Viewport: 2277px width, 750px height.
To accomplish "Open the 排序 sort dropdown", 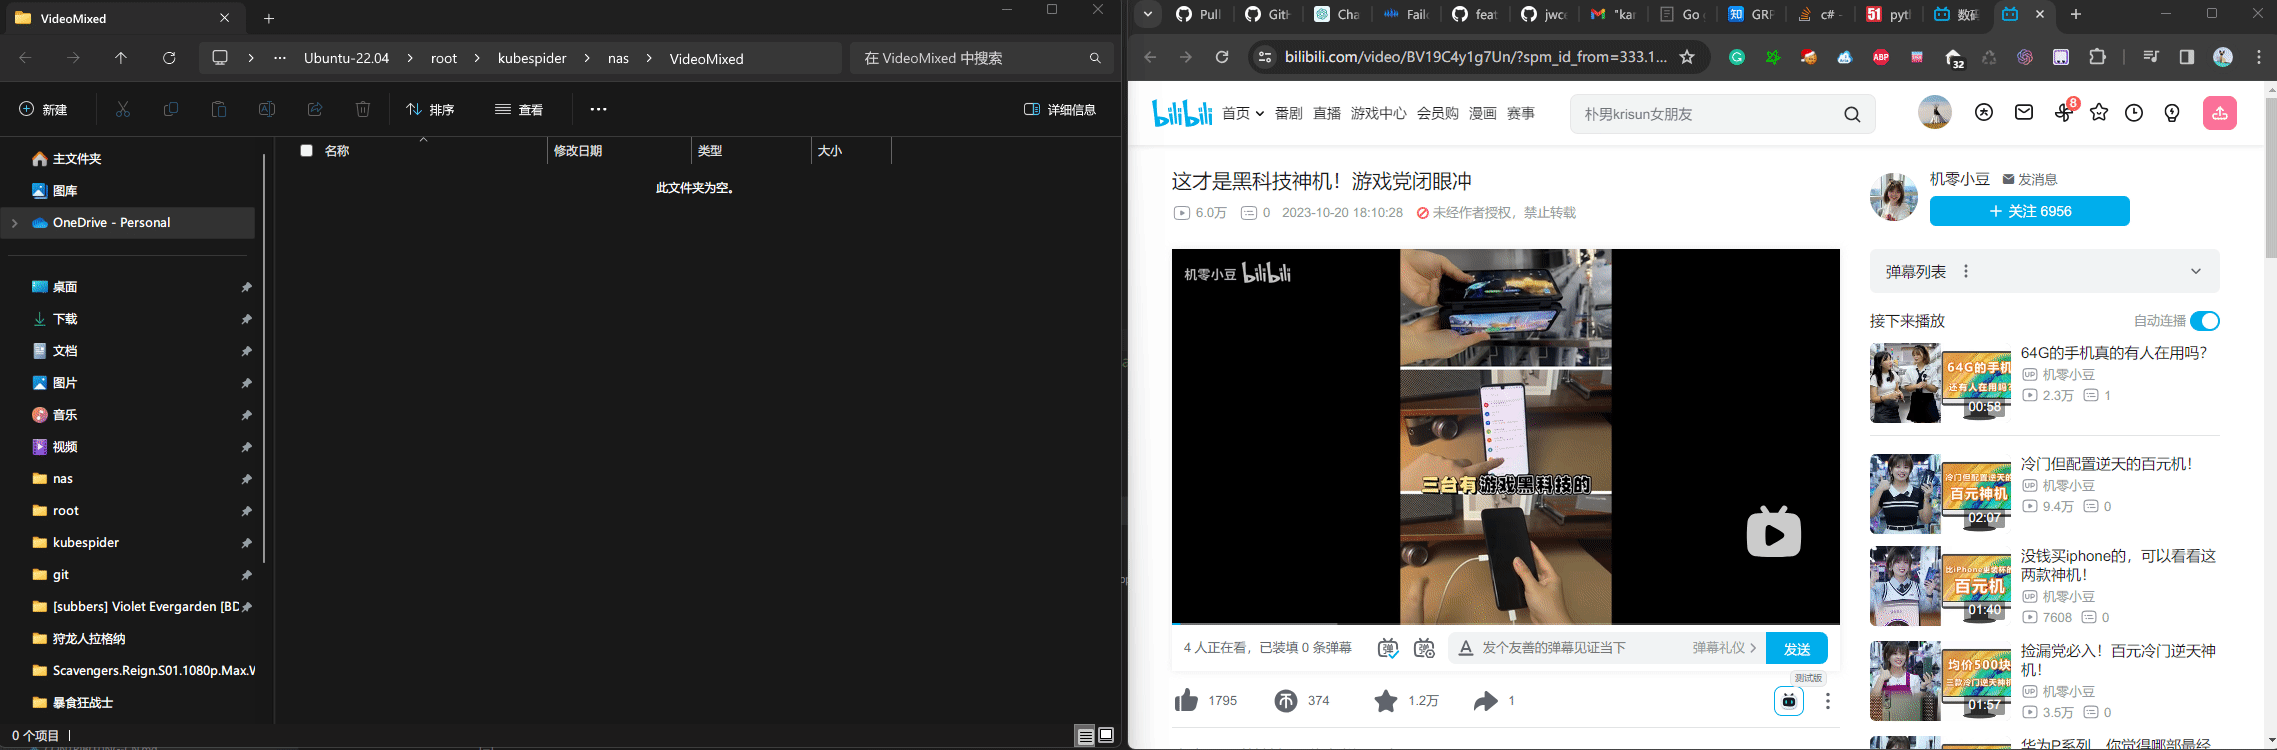I will pos(430,109).
